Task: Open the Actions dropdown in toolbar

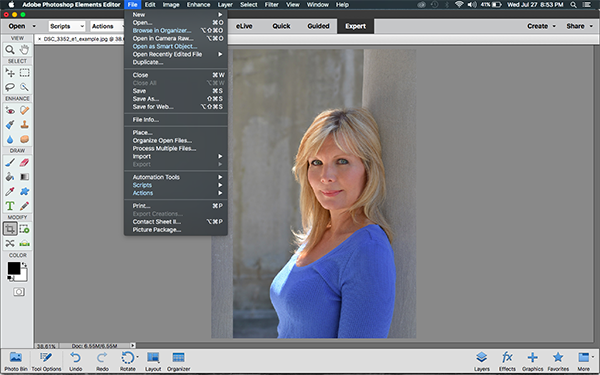Action: [x=108, y=26]
